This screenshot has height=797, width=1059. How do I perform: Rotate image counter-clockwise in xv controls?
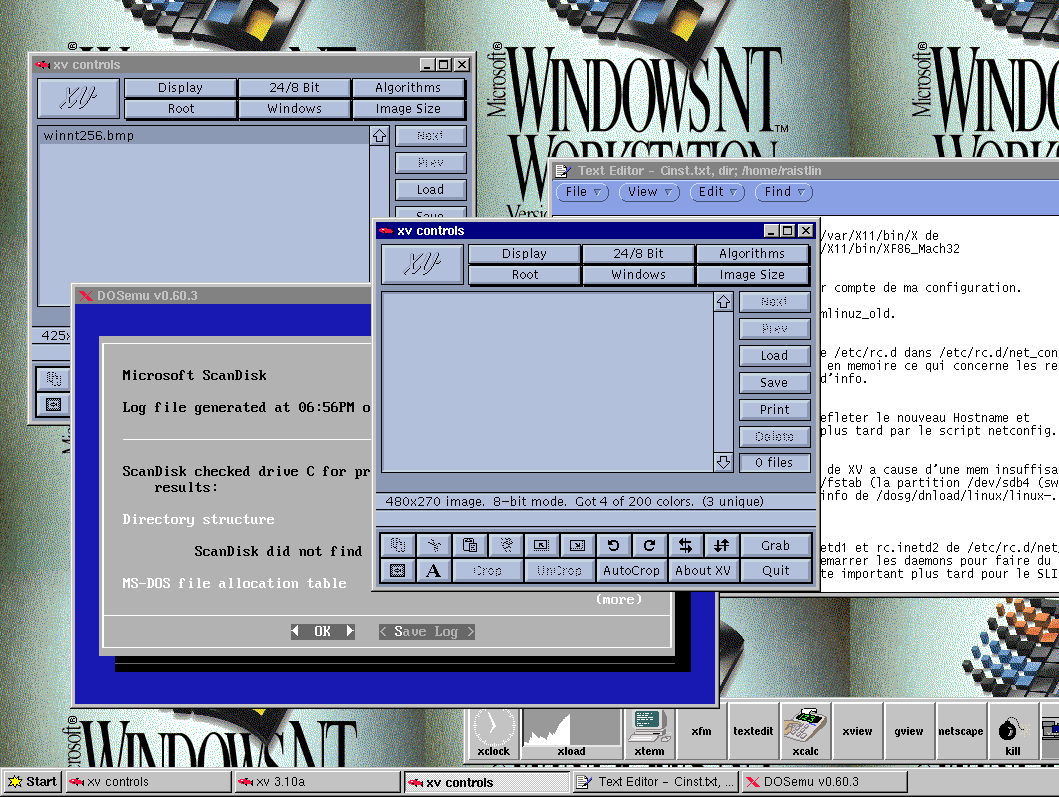pyautogui.click(x=613, y=545)
